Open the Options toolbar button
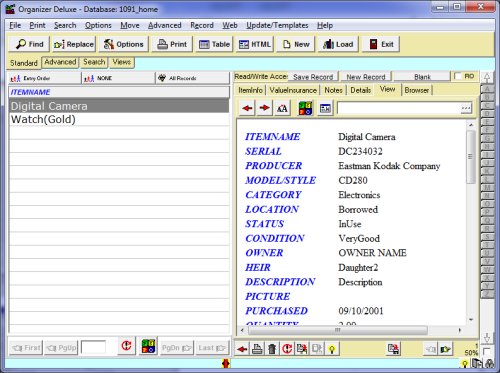Viewport: 500px width, 373px height. [x=123, y=44]
